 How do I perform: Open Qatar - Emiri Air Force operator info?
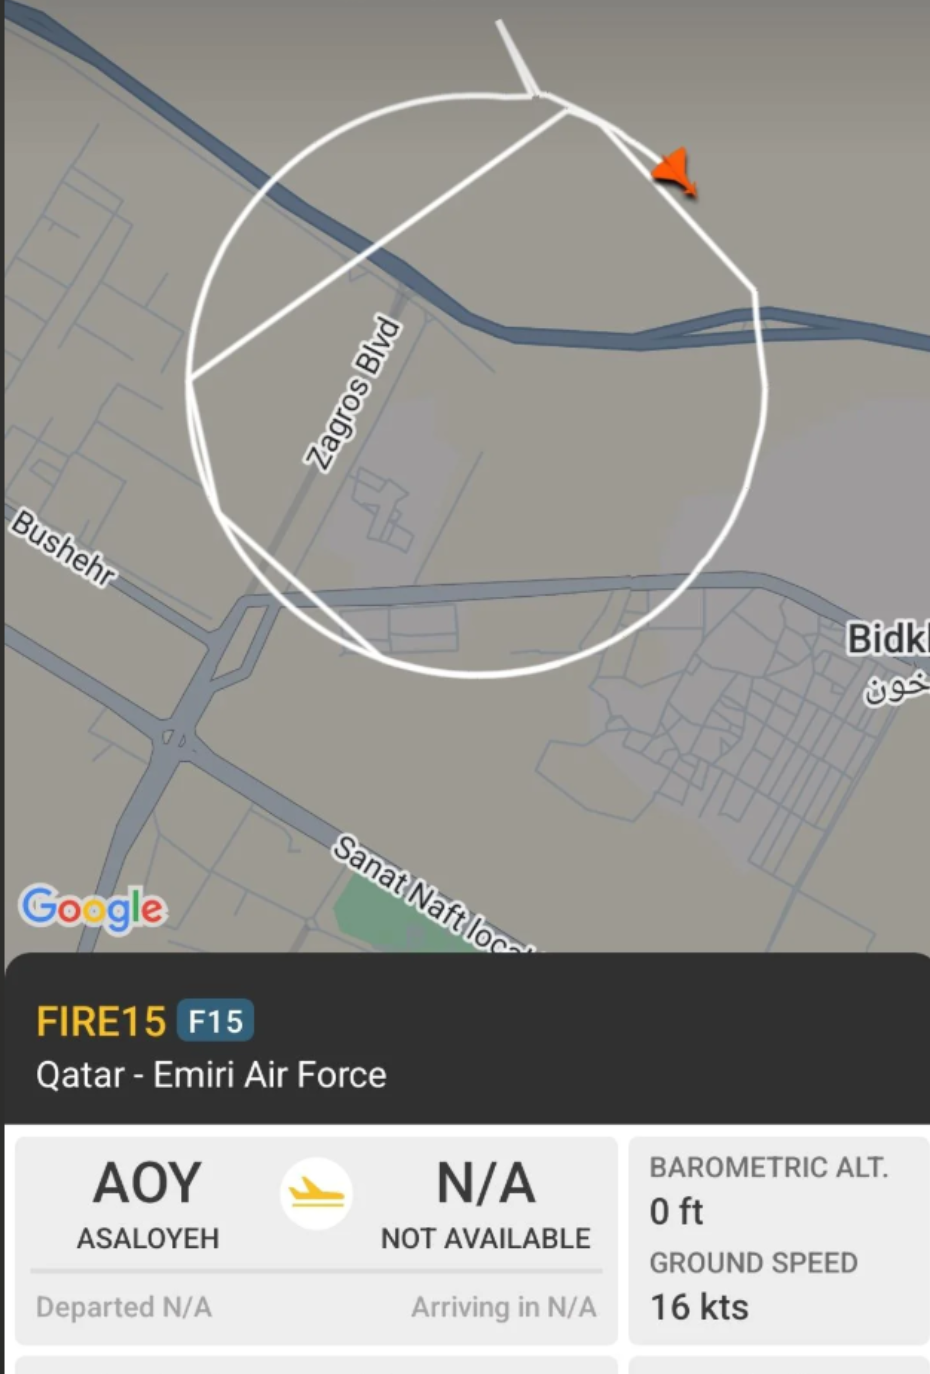[x=211, y=1075]
